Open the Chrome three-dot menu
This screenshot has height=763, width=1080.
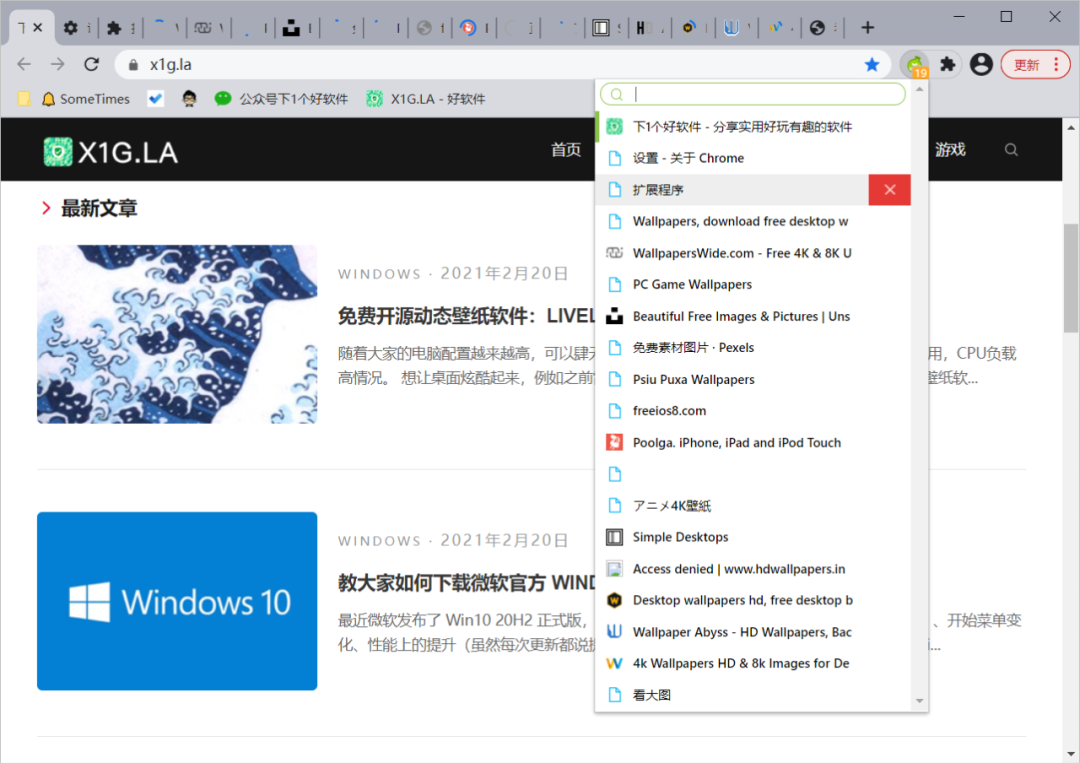click(1056, 65)
